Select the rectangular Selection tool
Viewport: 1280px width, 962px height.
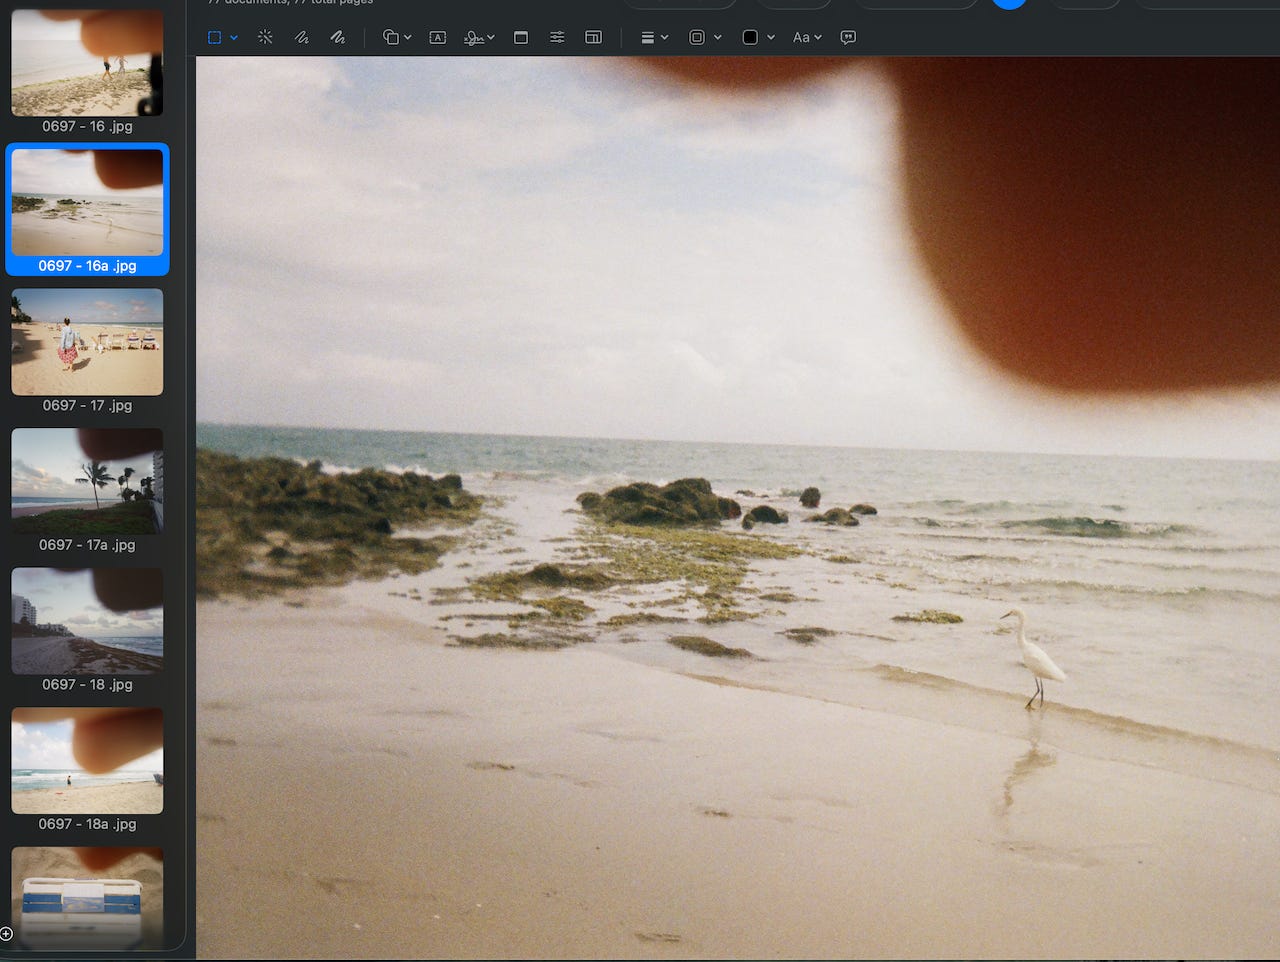coord(214,37)
